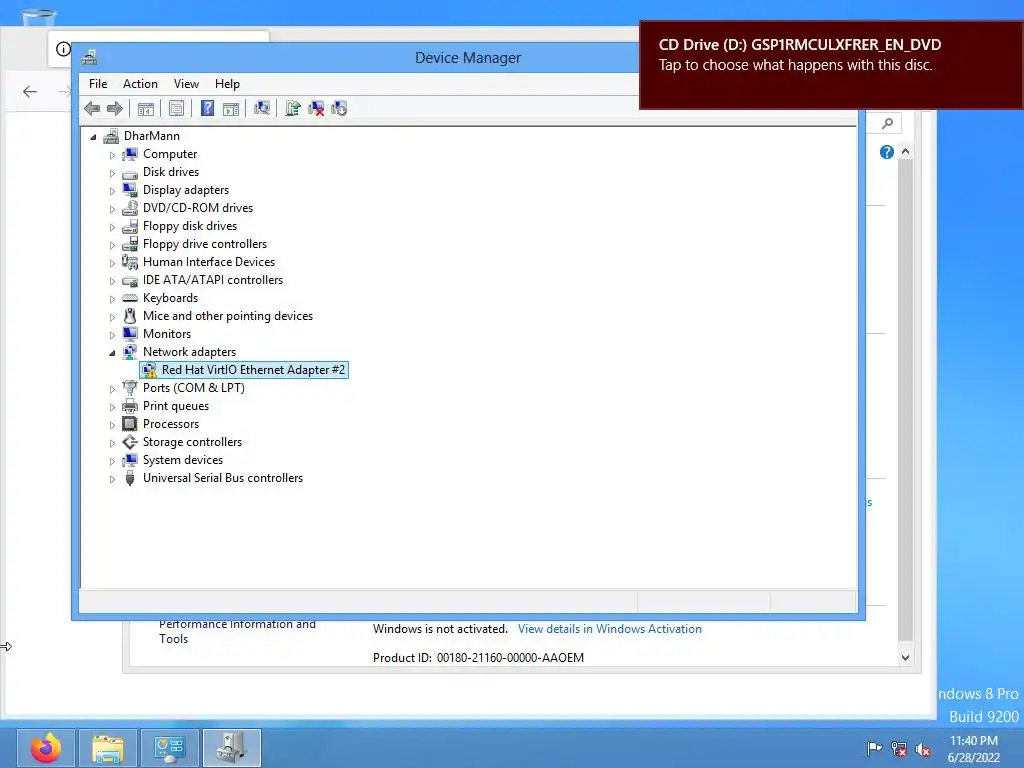The image size is (1024, 768).
Task: Click the search magnifier in the System window
Action: (887, 123)
